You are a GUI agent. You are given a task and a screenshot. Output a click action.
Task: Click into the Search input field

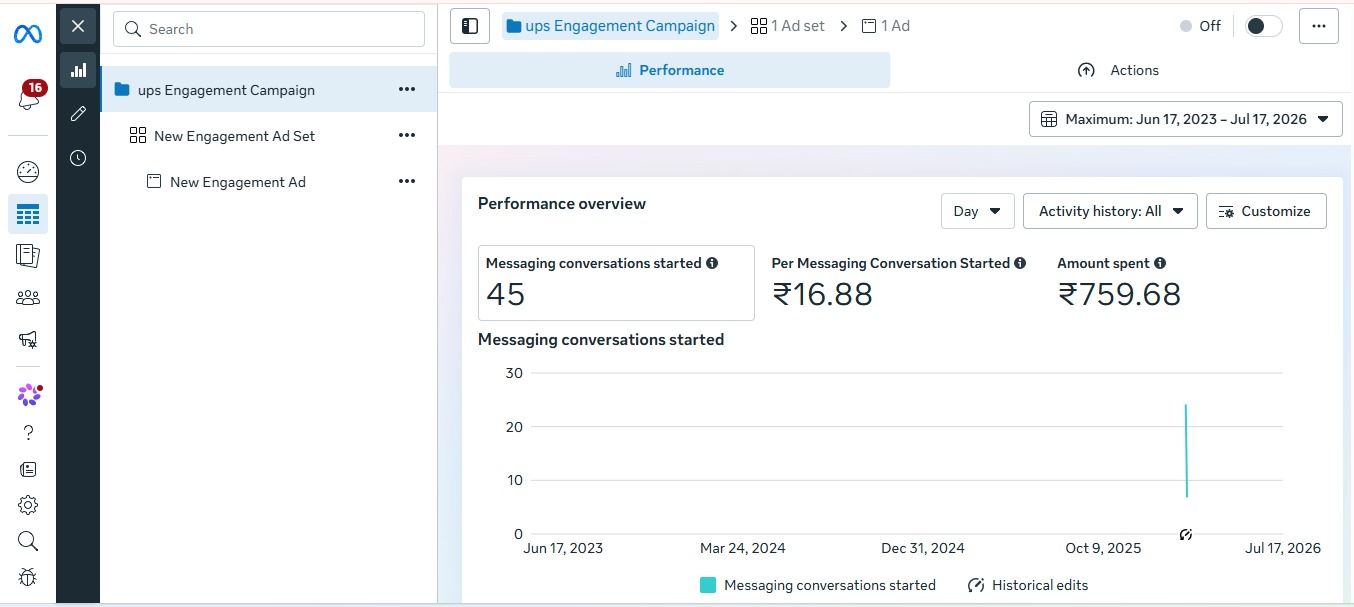tap(269, 29)
